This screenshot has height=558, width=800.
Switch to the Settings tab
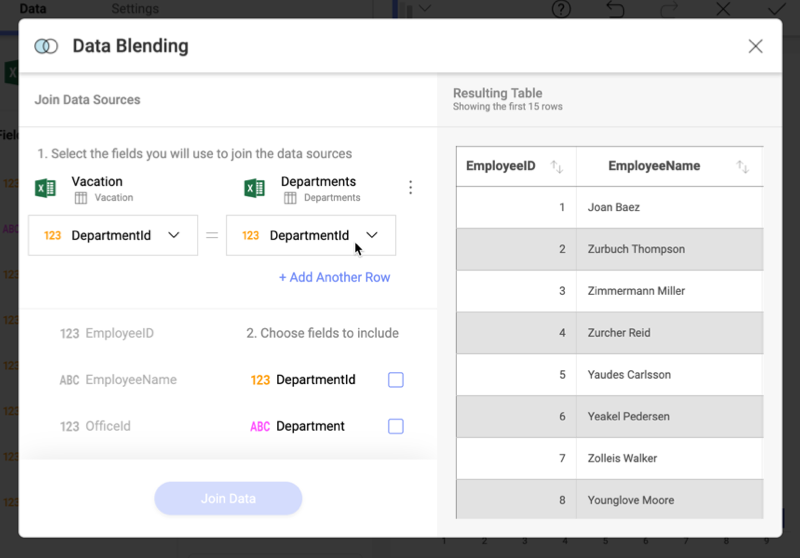[135, 8]
